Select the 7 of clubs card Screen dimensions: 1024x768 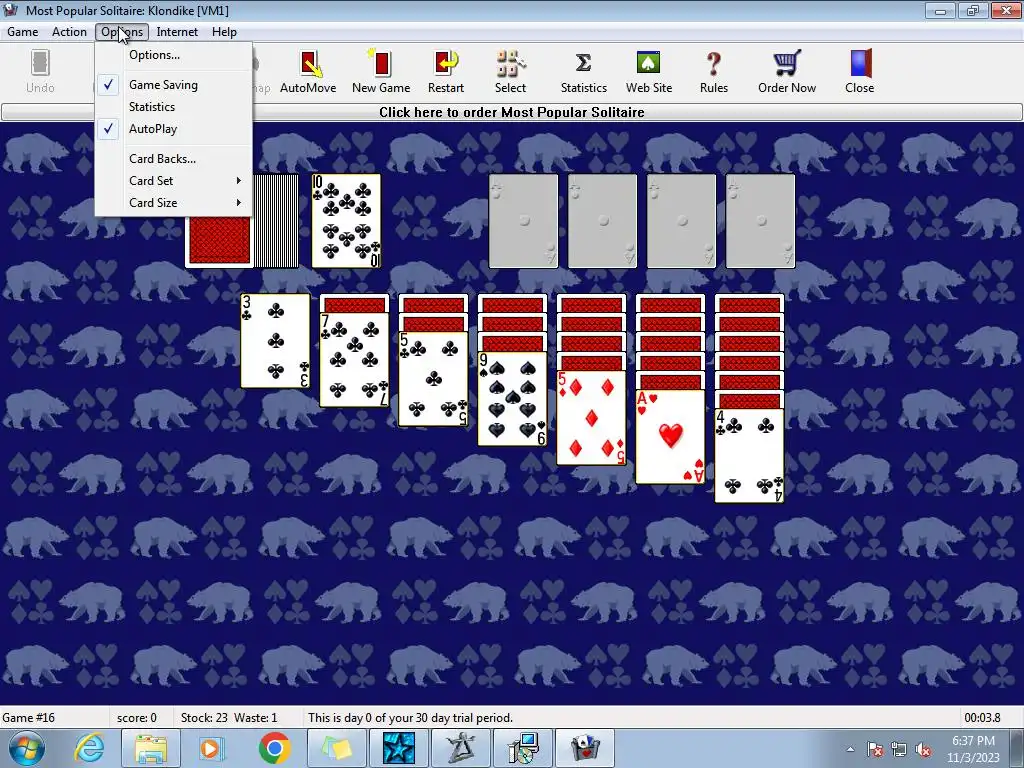click(x=355, y=360)
